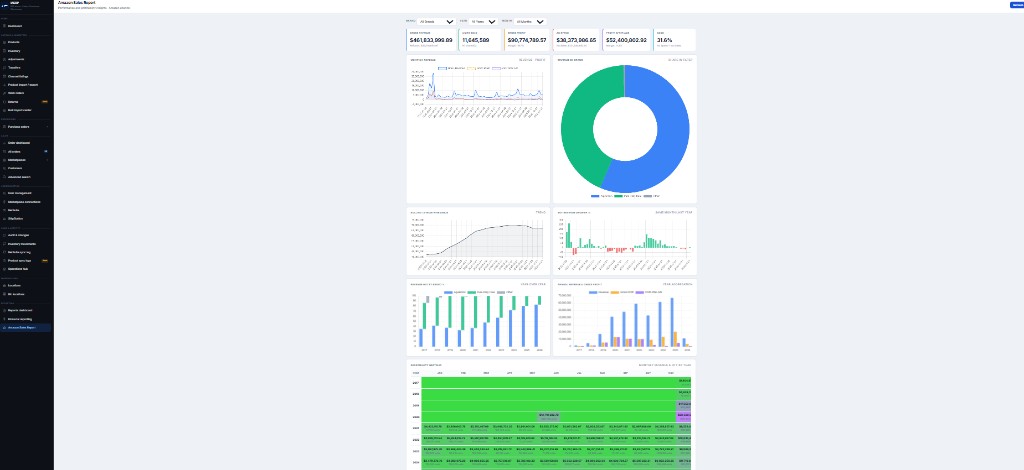The width and height of the screenshot is (1024, 470).
Task: Click the Dashboard icon in the sidebar
Action: [x=4, y=25]
